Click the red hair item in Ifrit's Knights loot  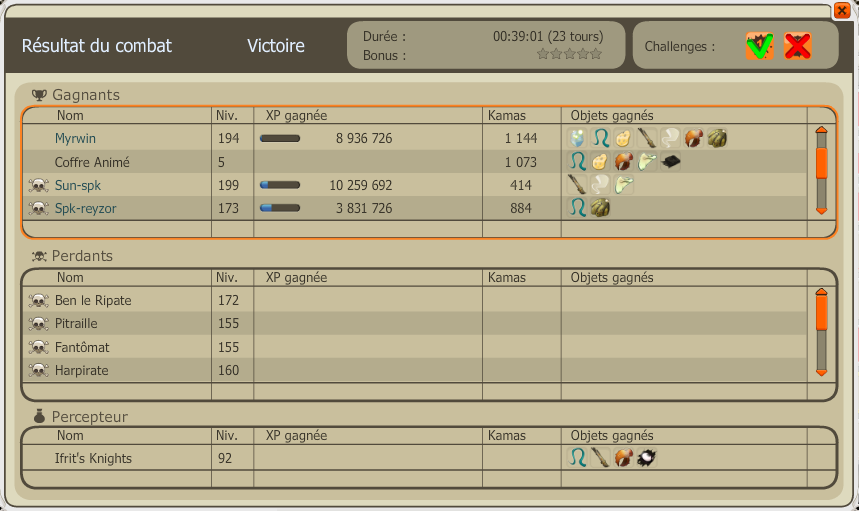point(623,457)
